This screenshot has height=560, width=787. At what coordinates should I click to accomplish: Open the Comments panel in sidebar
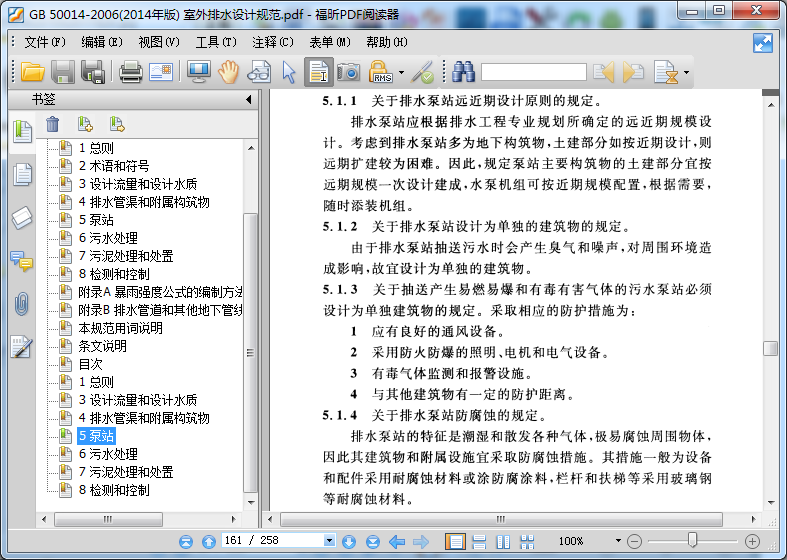22,261
